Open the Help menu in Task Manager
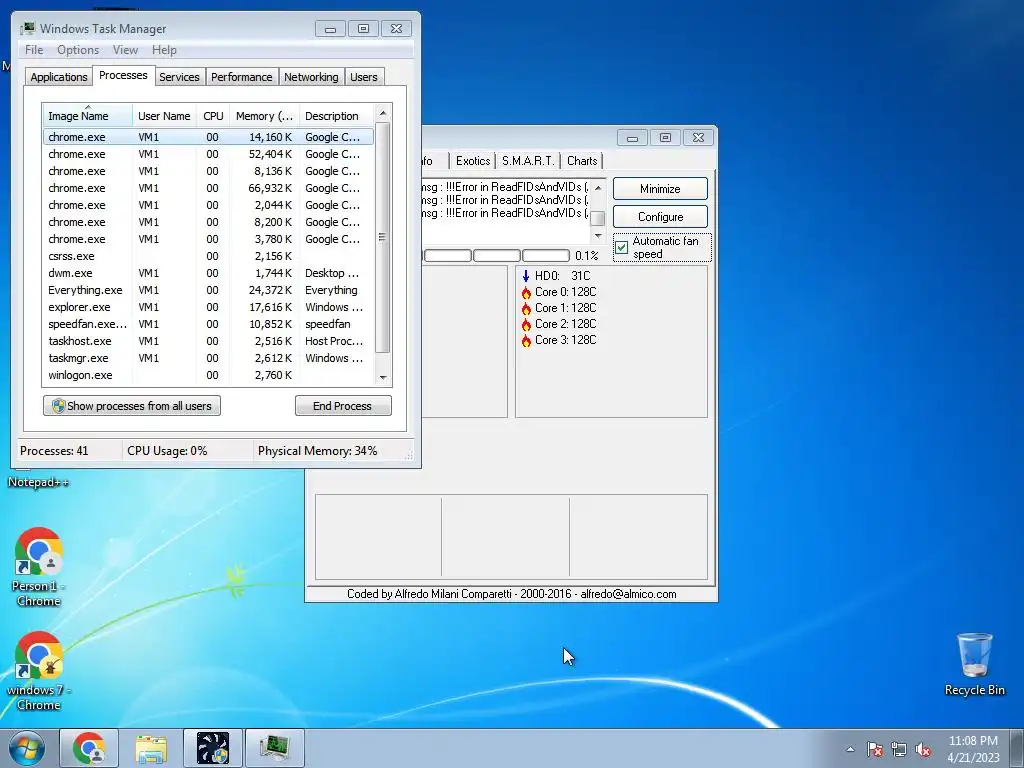Image resolution: width=1024 pixels, height=768 pixels. pyautogui.click(x=164, y=50)
